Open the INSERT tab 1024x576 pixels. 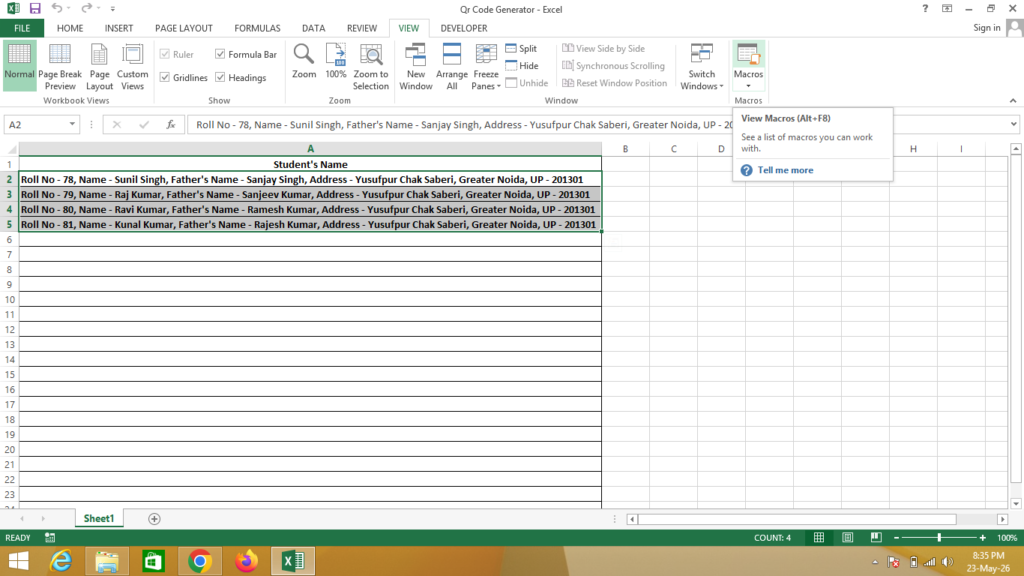click(x=119, y=28)
